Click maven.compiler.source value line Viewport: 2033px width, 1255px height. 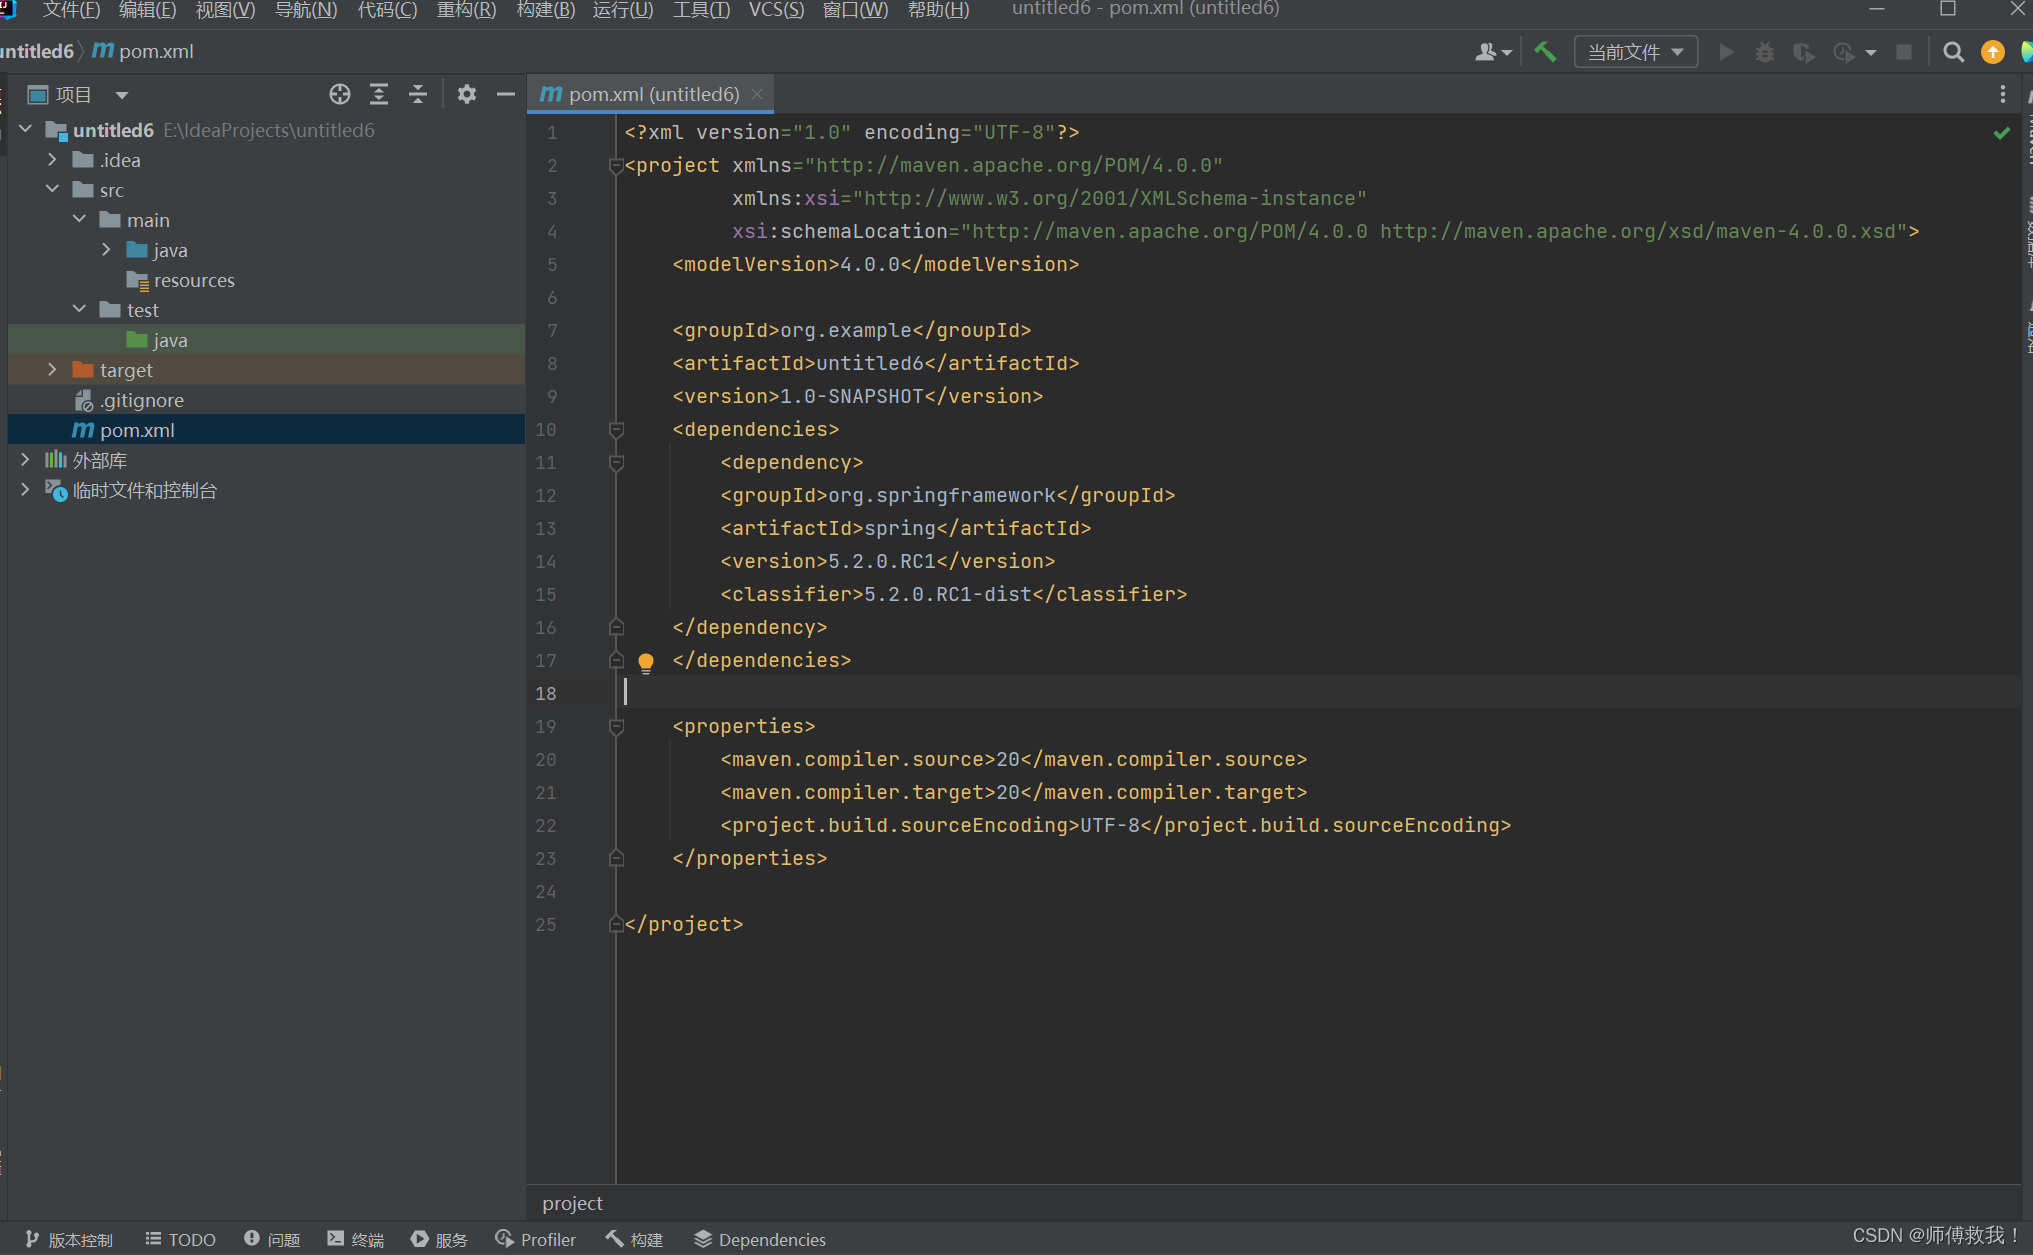coord(1013,759)
